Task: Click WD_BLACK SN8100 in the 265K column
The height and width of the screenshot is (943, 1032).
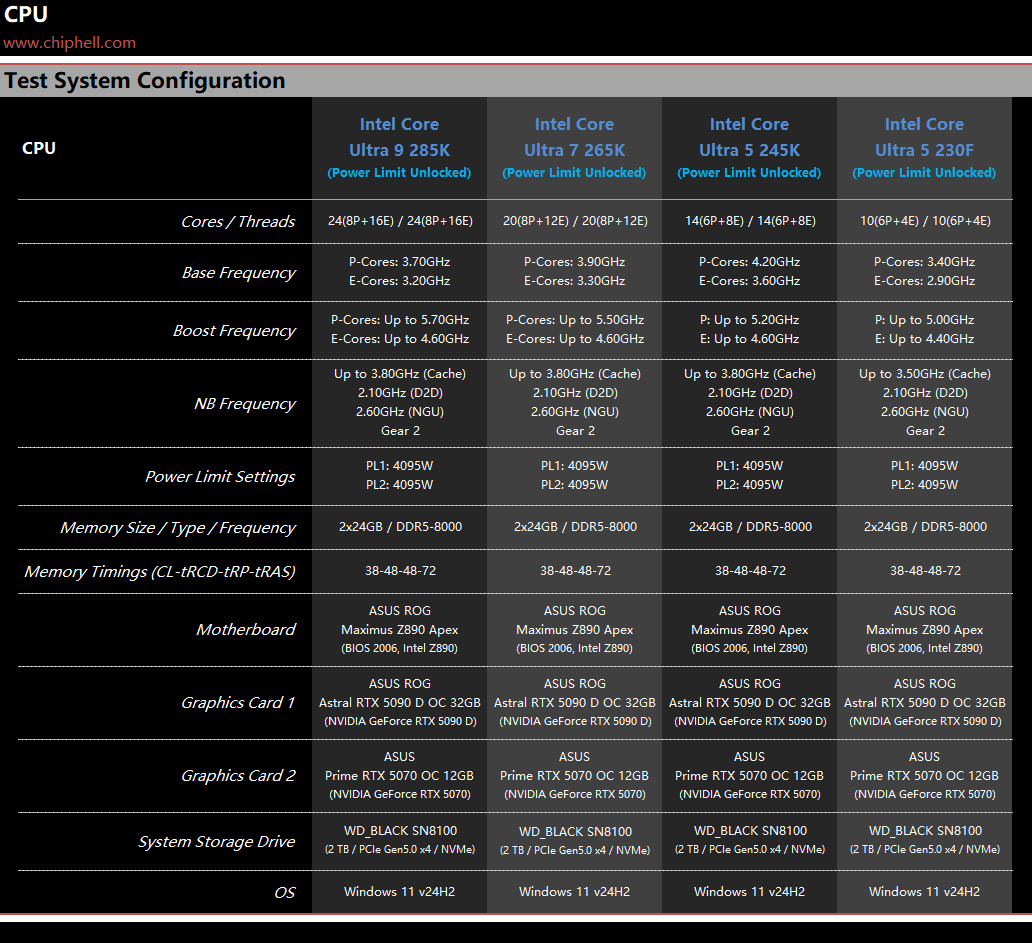Action: click(x=575, y=832)
